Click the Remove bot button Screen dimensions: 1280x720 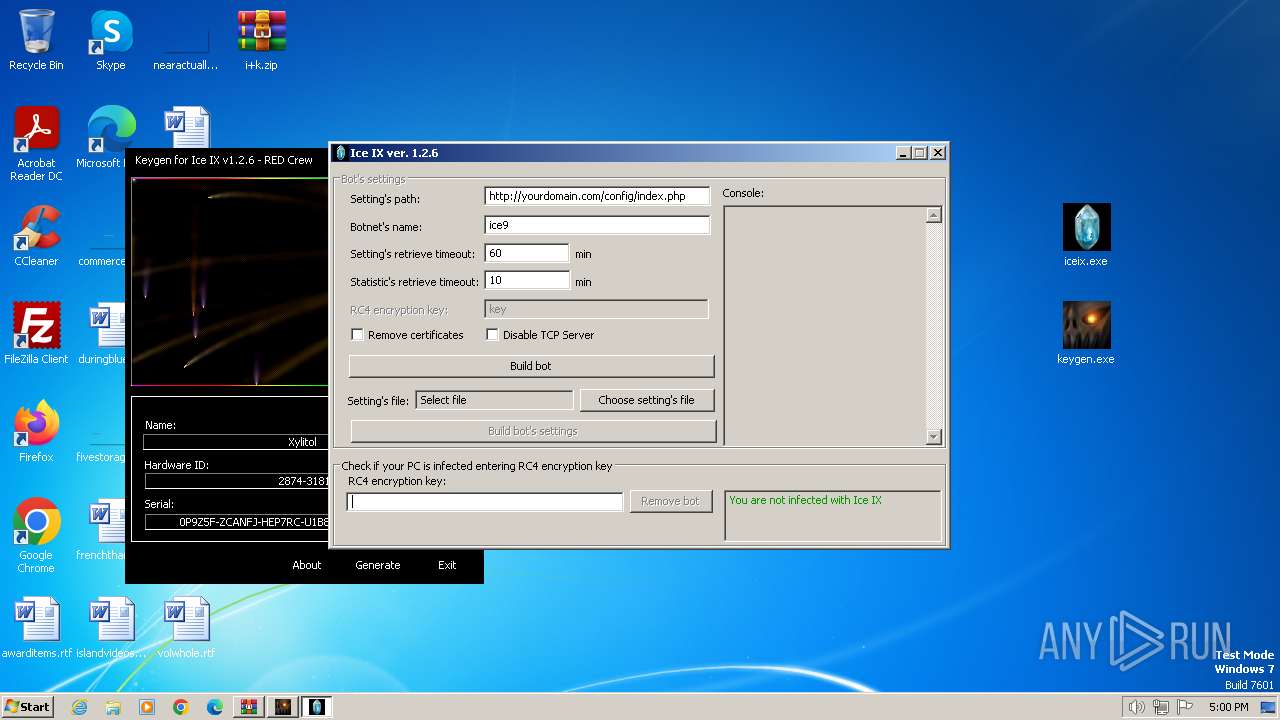click(x=670, y=501)
